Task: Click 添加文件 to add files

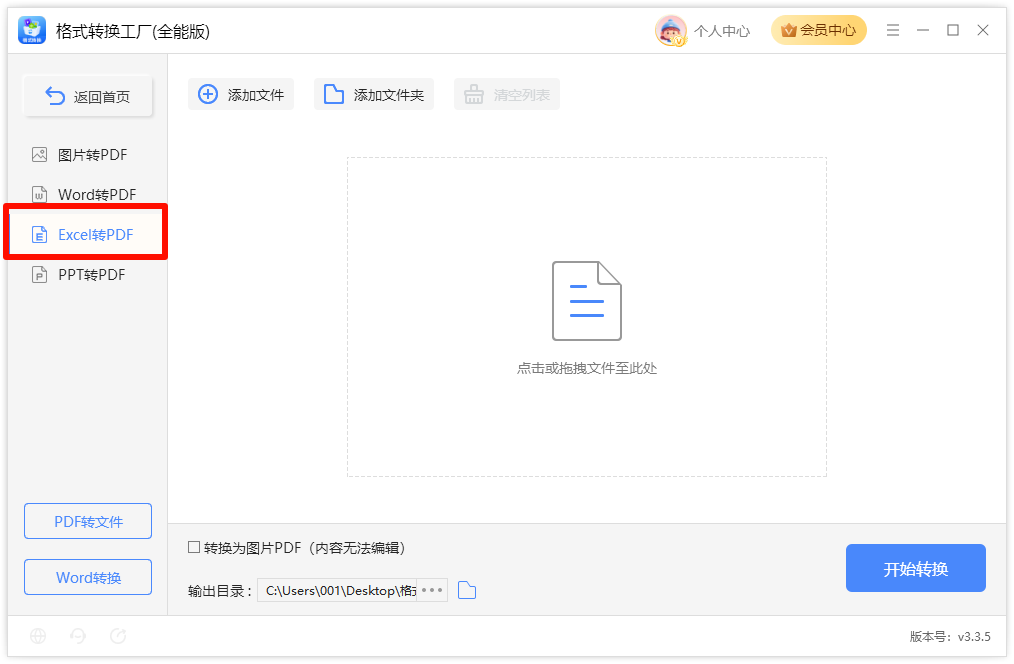Action: point(241,94)
